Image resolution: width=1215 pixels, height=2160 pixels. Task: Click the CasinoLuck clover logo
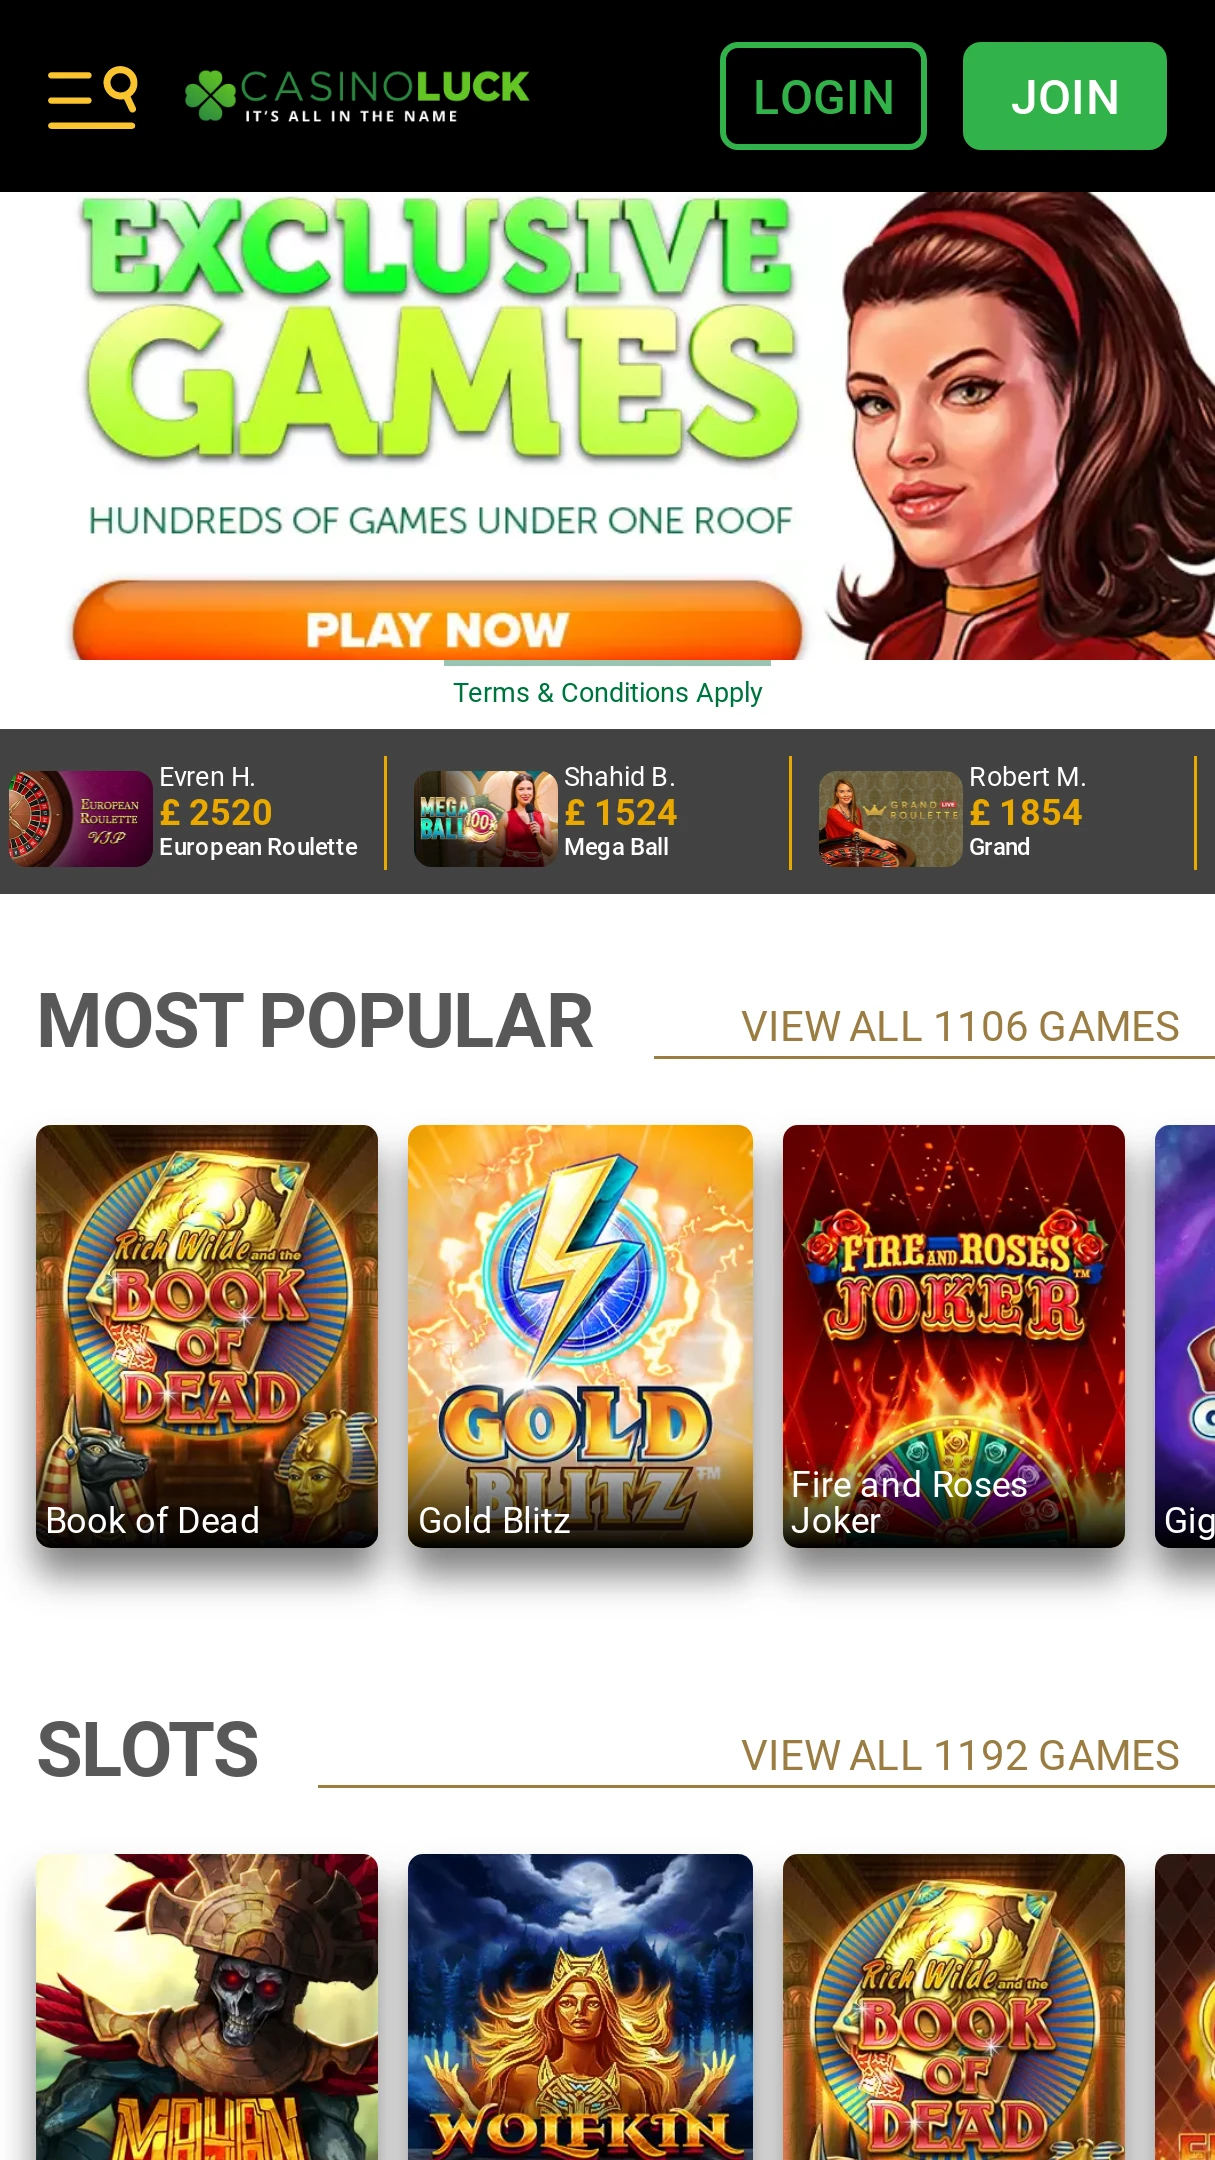pyautogui.click(x=357, y=96)
